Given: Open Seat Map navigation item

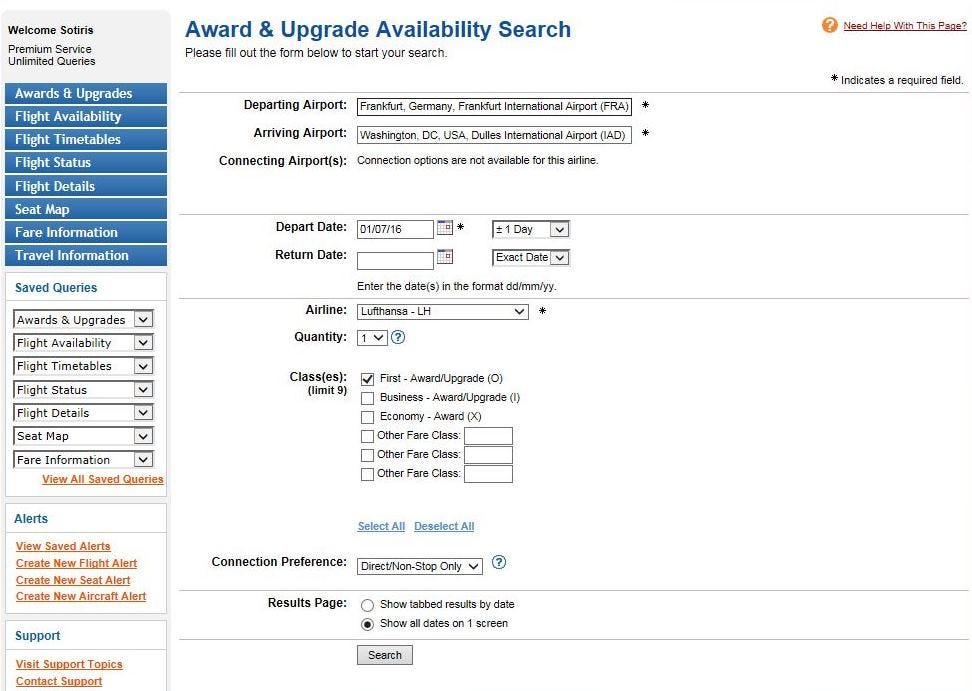Looking at the screenshot, I should [x=86, y=209].
